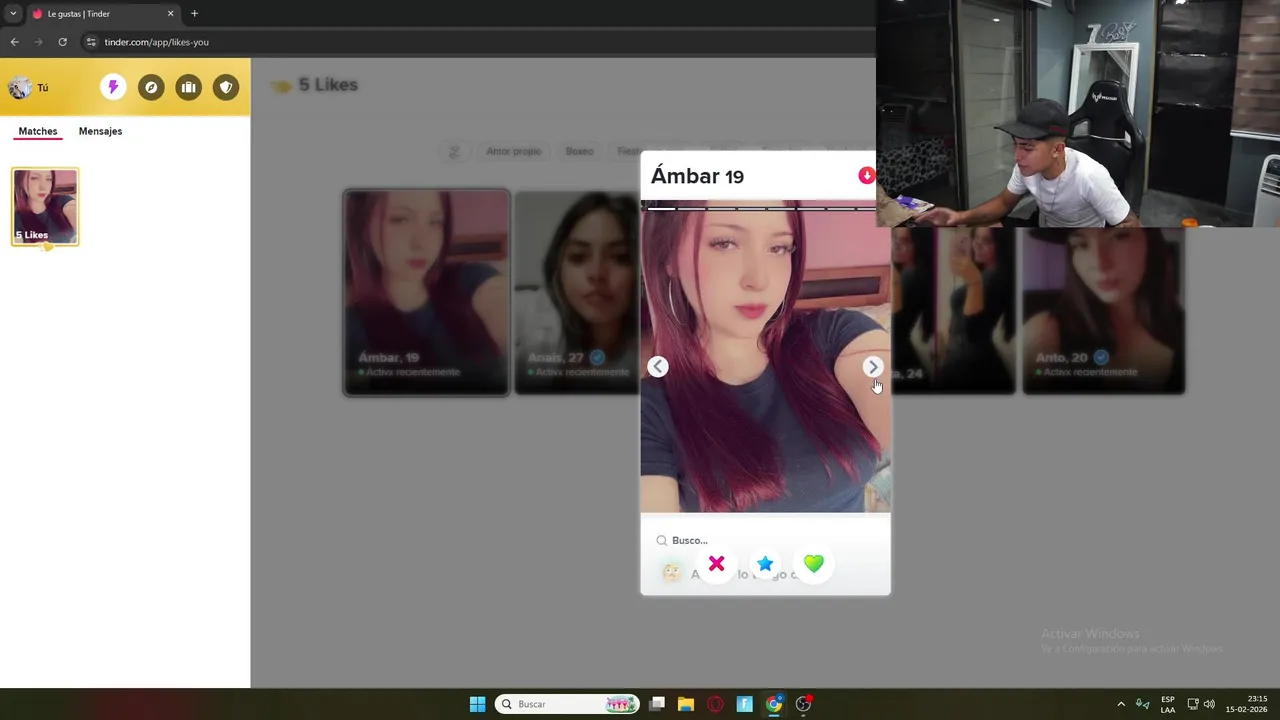This screenshot has width=1280, height=720.
Task: Click the Boost lightning bolt icon
Action: coord(113,87)
